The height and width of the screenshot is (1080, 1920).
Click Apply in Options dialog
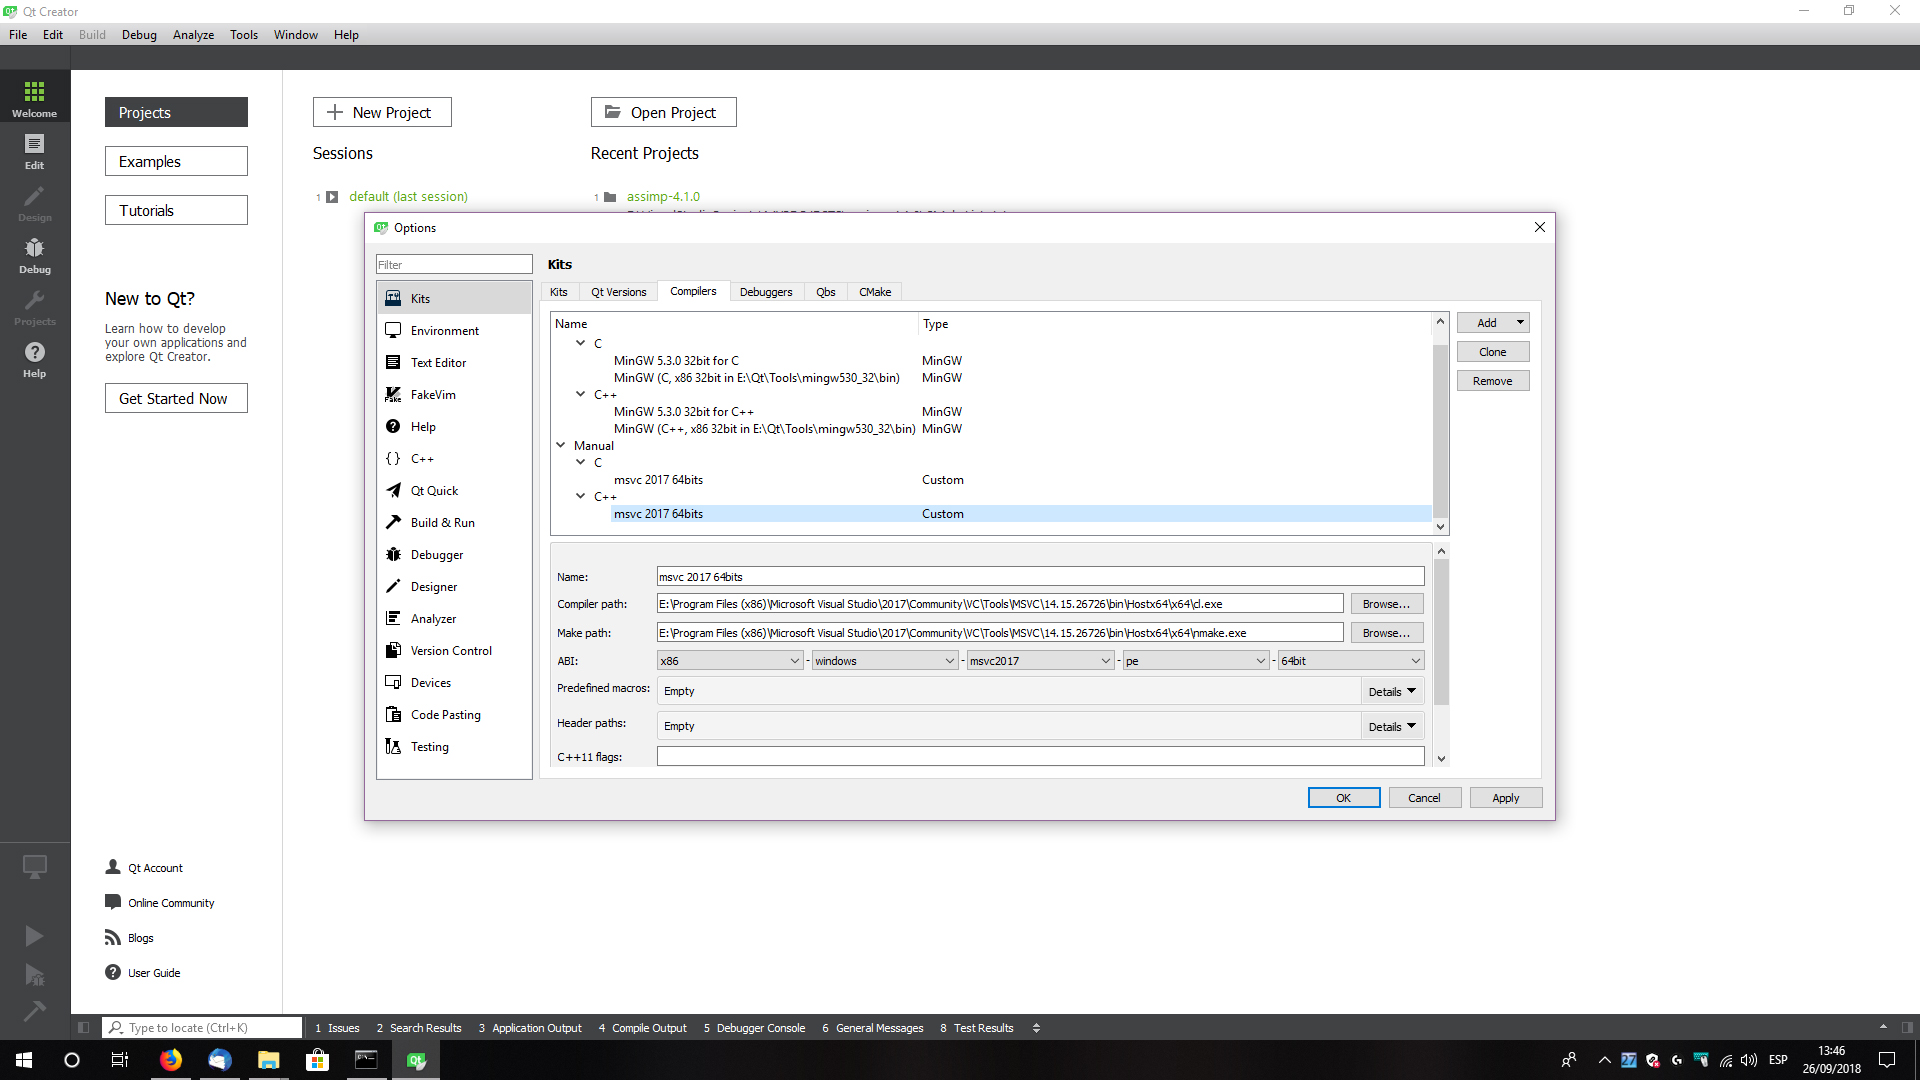coord(1506,797)
